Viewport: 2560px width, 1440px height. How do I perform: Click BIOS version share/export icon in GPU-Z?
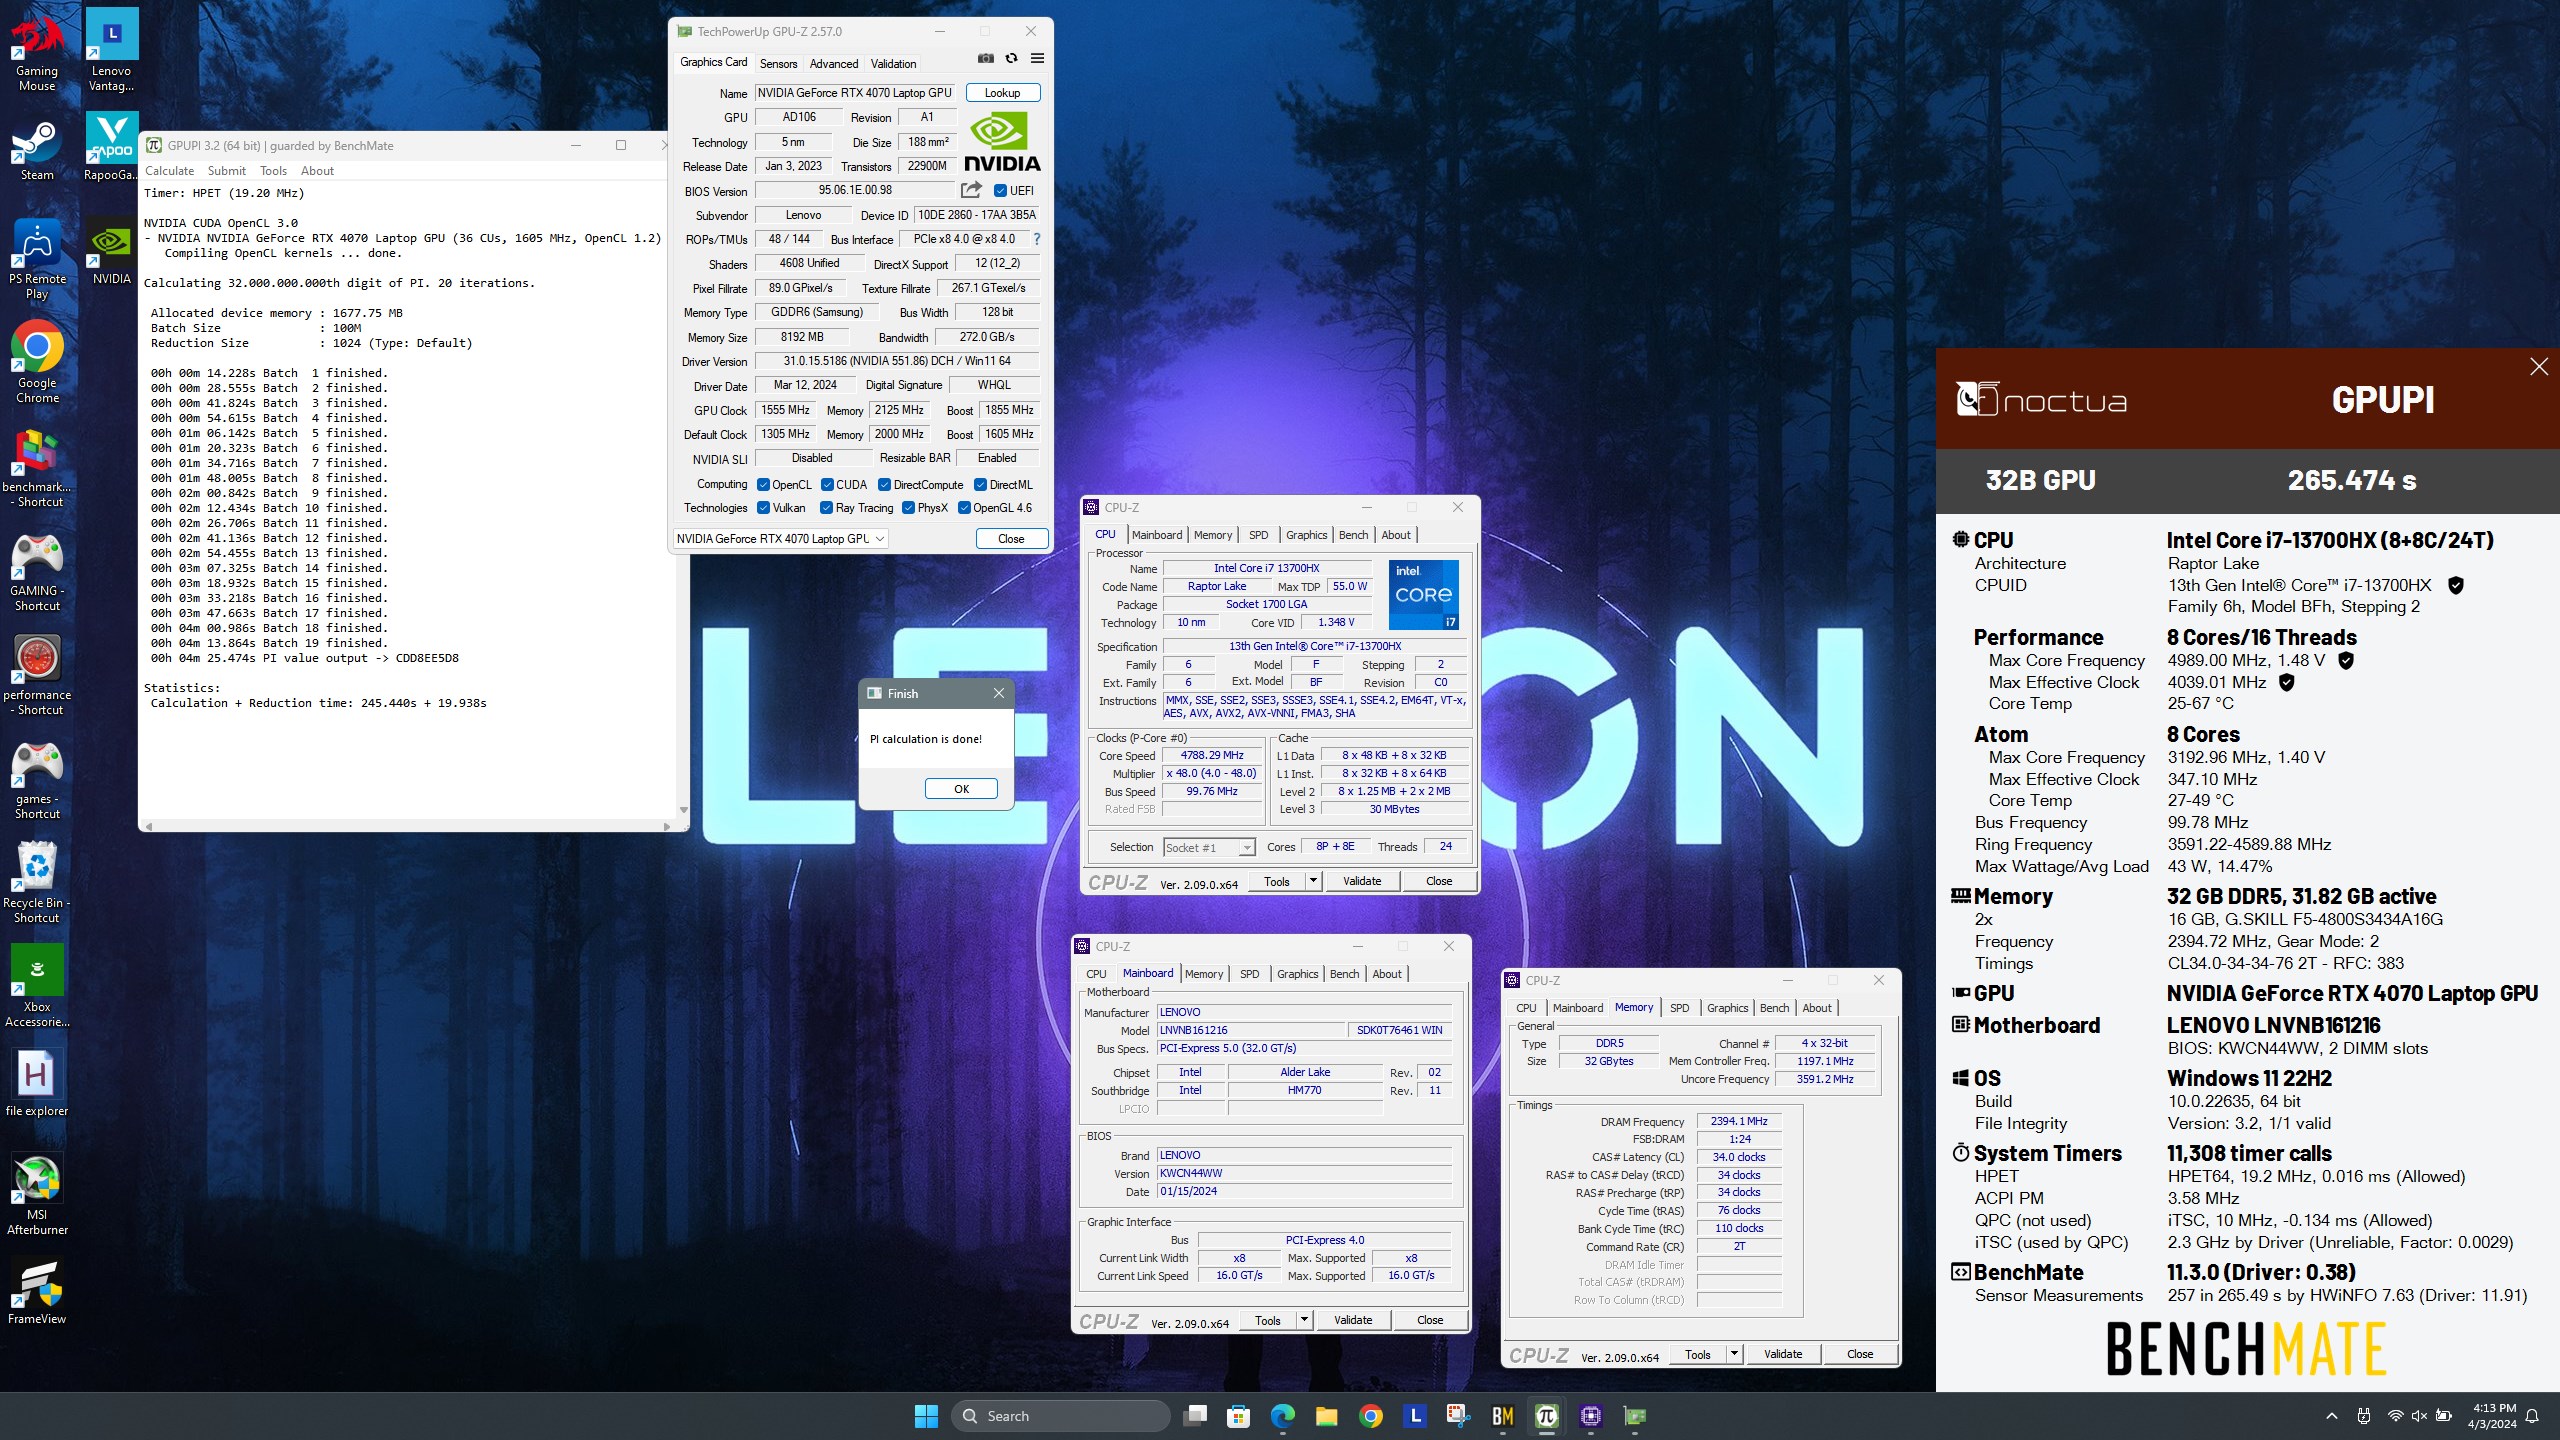[971, 190]
